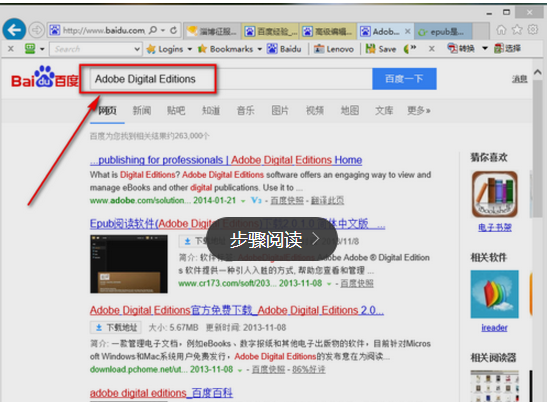This screenshot has height=402, width=548.
Task: Open the address bar dropdown arrow
Action: coord(163,30)
